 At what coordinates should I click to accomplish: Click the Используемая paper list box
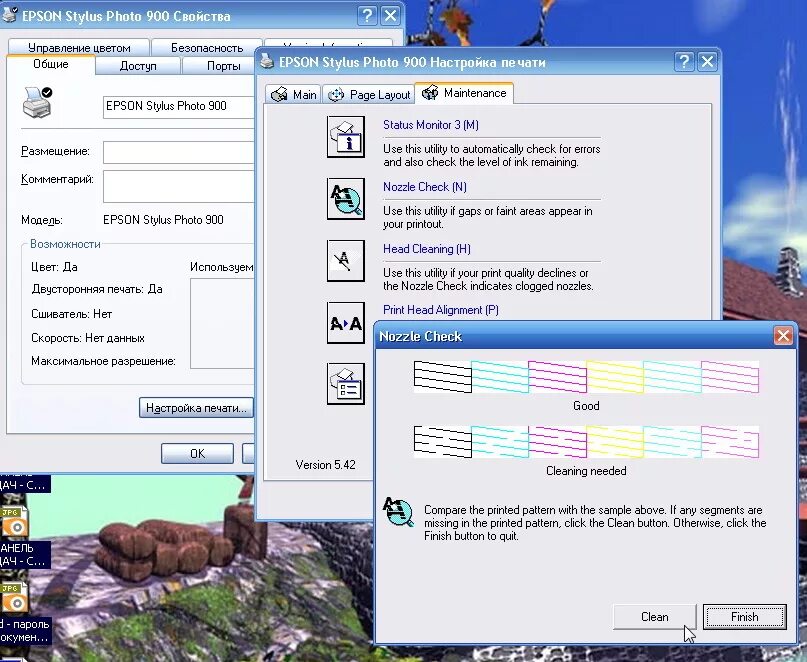click(222, 323)
